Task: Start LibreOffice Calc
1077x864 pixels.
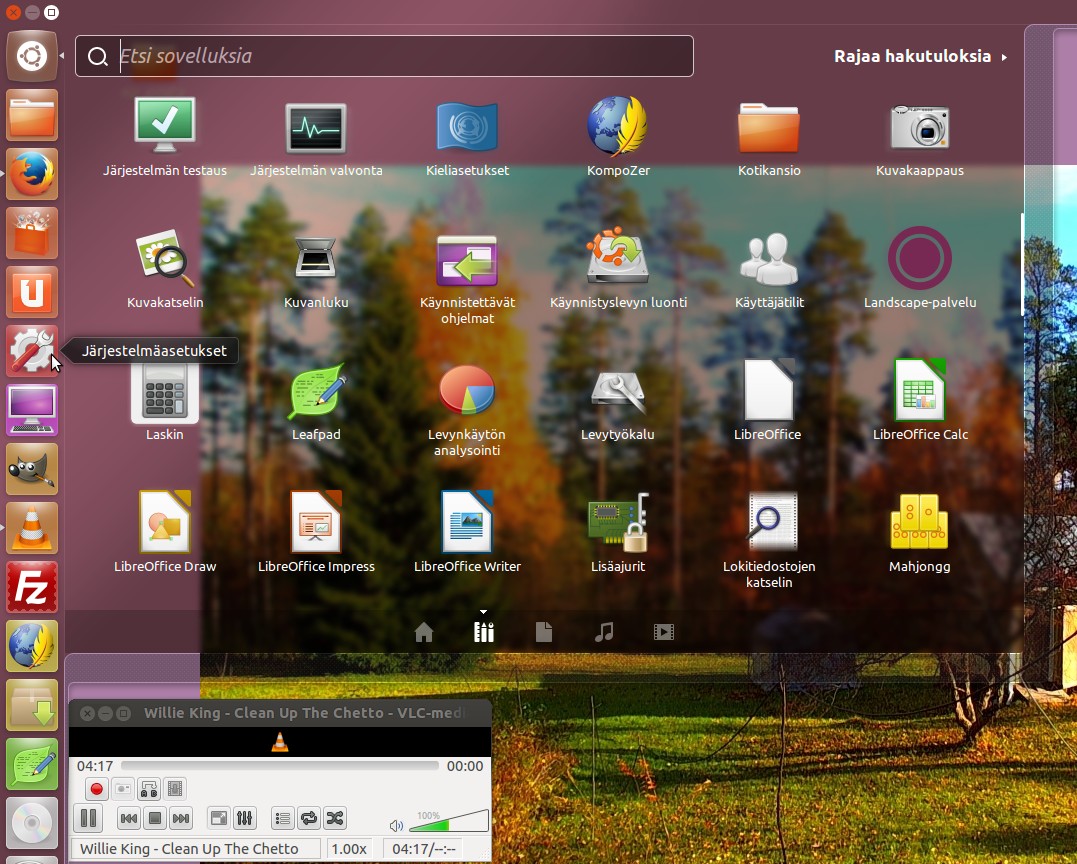Action: click(x=919, y=392)
